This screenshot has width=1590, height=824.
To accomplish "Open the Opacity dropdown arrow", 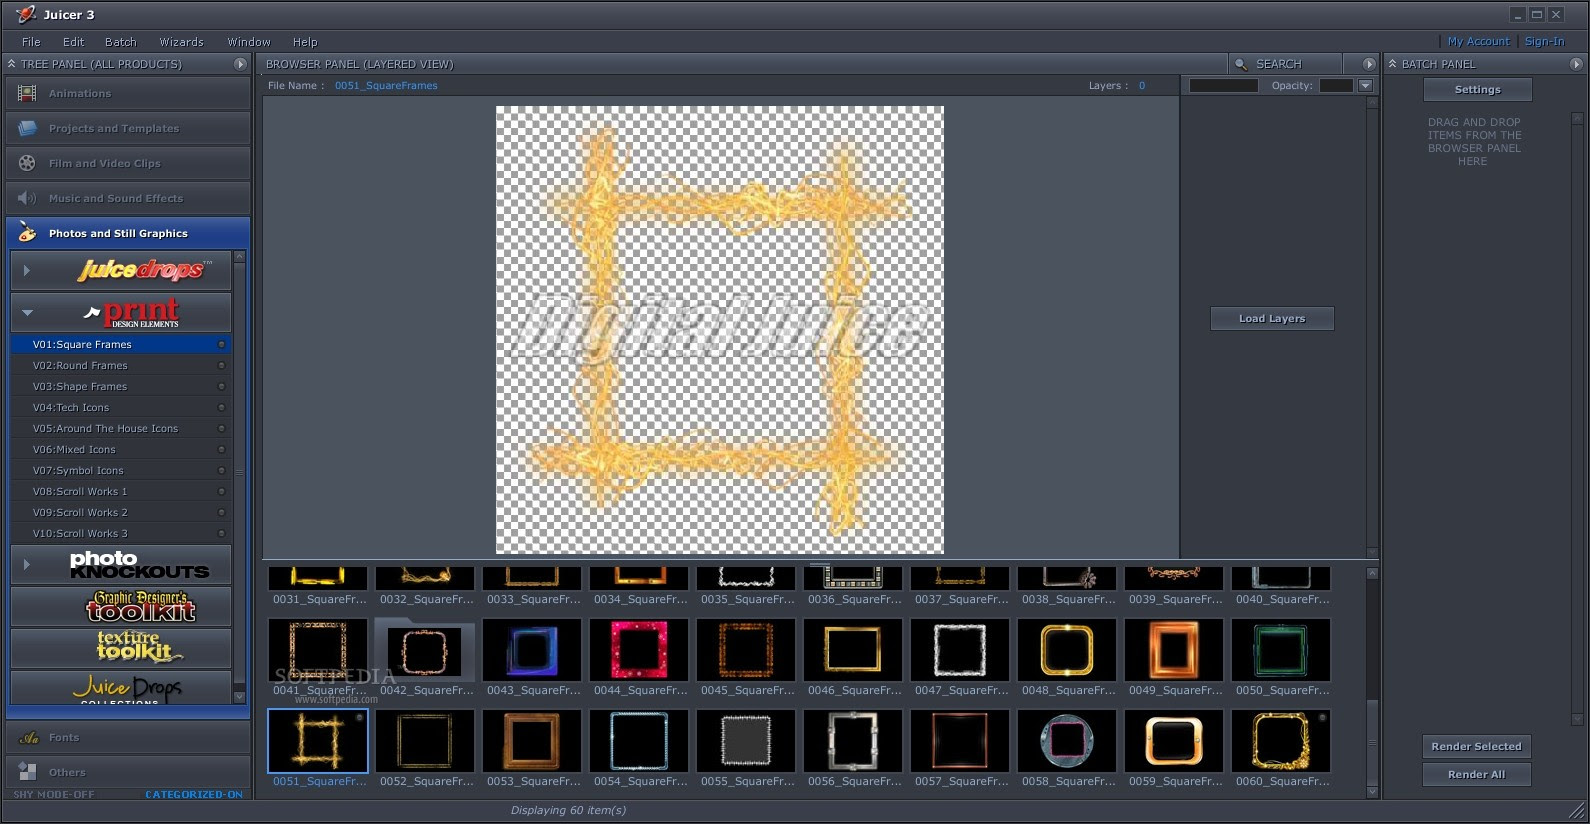I will pos(1365,86).
